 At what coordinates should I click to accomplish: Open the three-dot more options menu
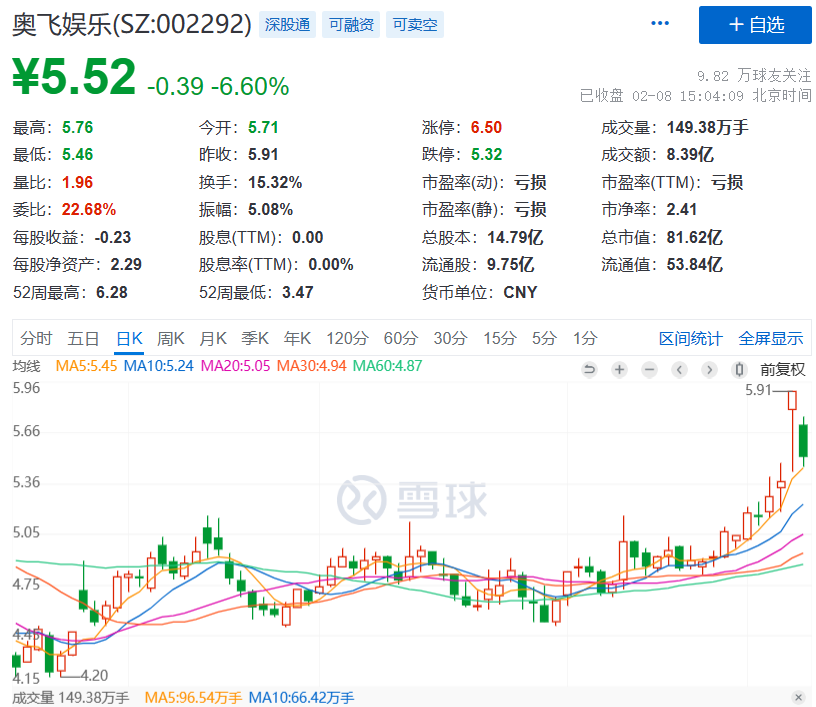pos(660,23)
